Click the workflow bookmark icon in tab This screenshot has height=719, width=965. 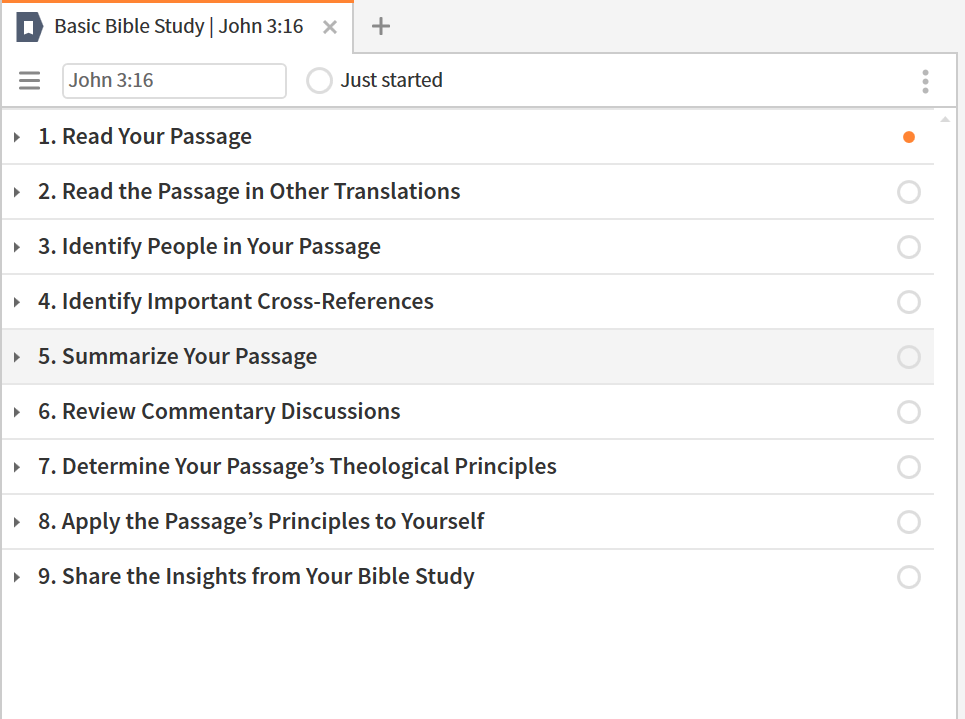(29, 27)
